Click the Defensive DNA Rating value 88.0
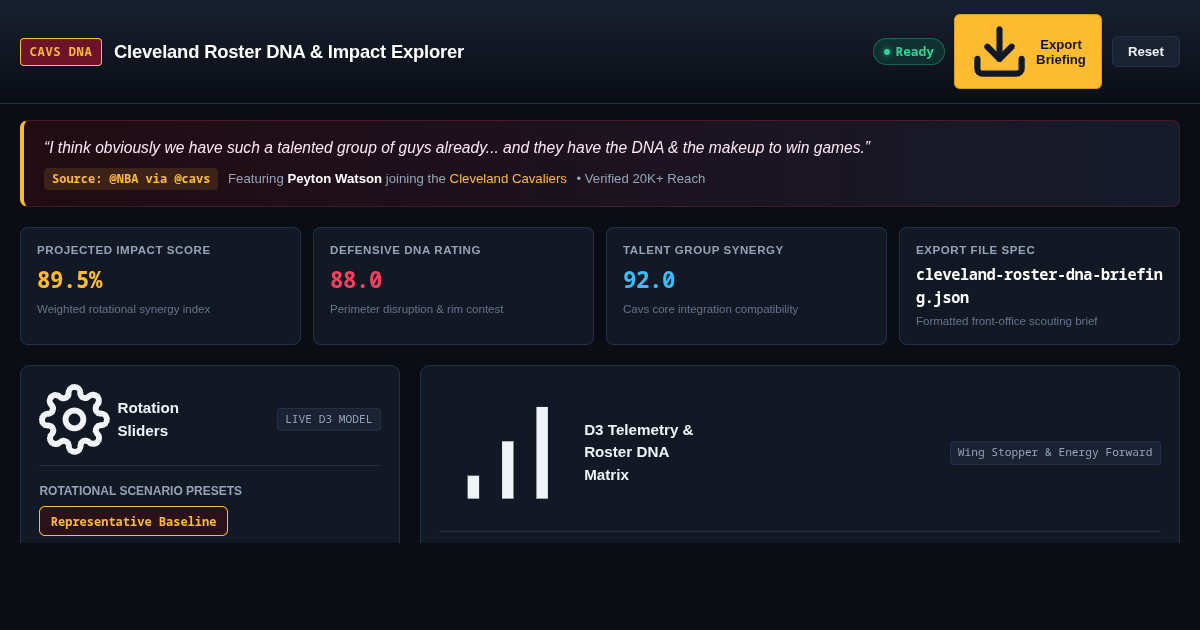Image resolution: width=1200 pixels, height=630 pixels. (356, 280)
